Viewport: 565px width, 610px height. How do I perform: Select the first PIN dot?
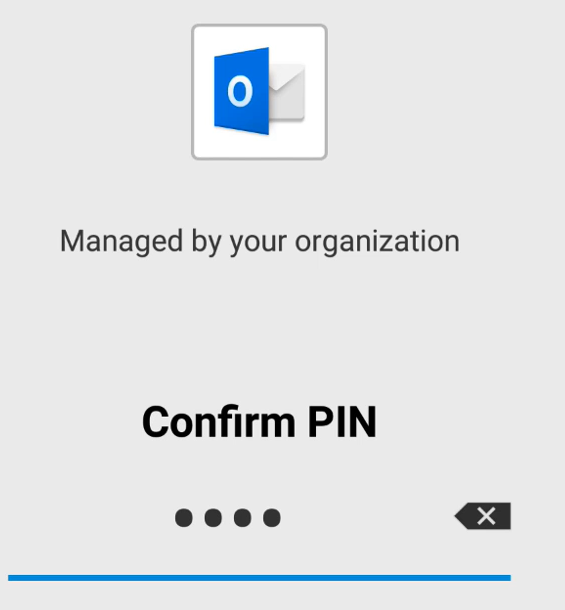[184, 518]
